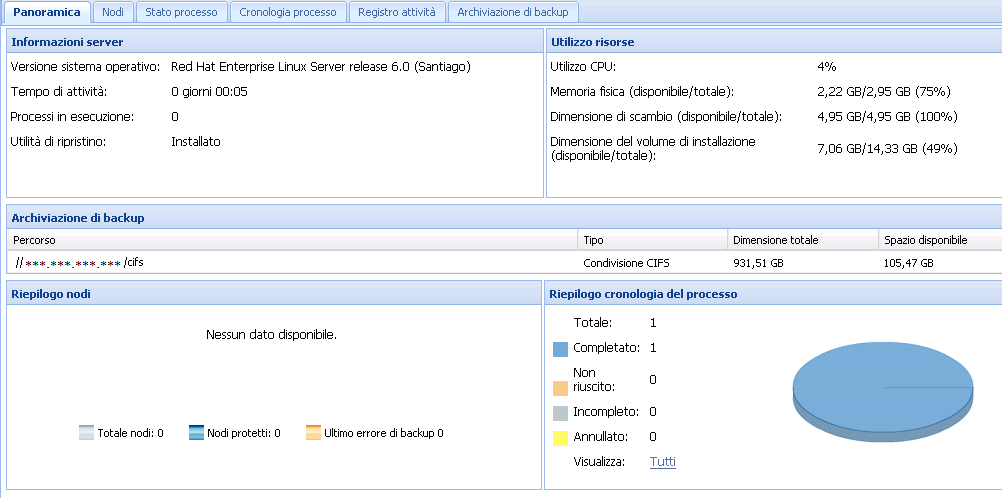Open the Cronologia processo tab
The height and width of the screenshot is (498, 1002).
coord(289,12)
